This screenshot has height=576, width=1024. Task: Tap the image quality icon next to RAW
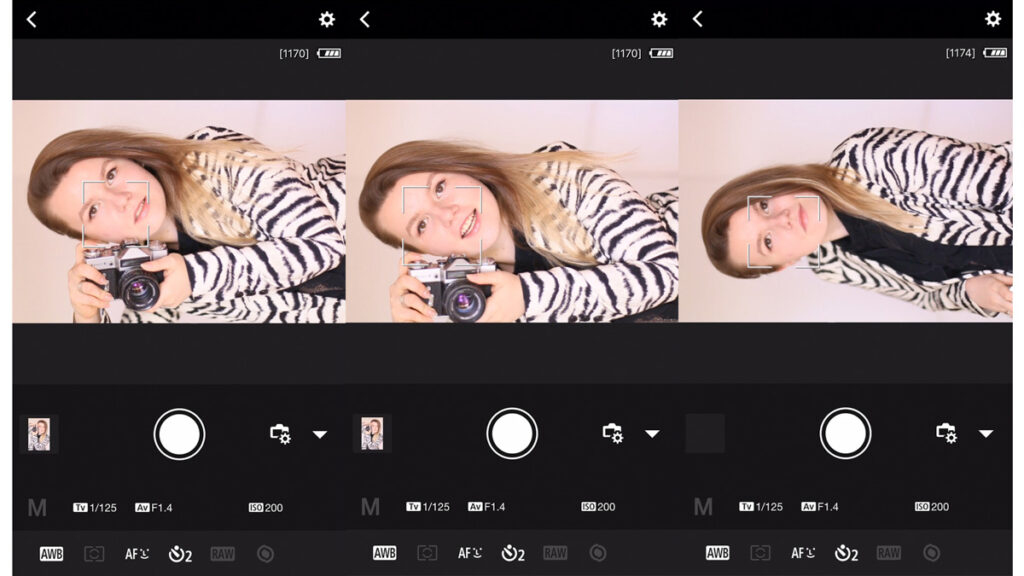tap(265, 552)
